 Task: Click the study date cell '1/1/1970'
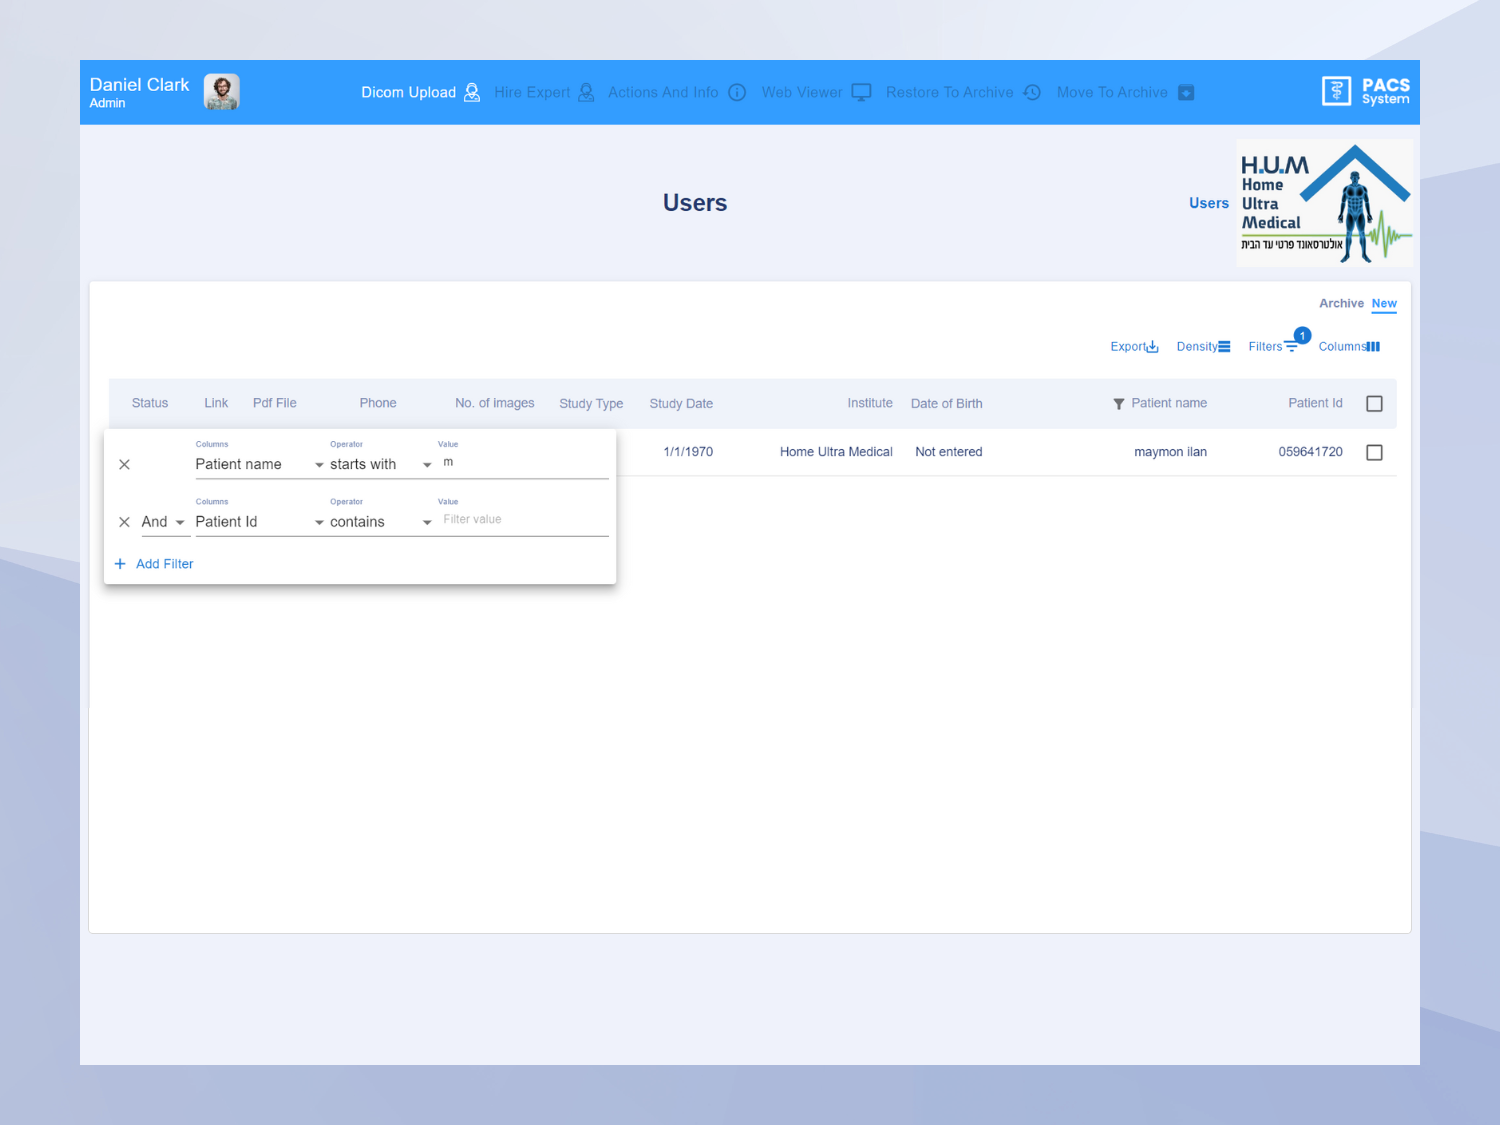tap(688, 452)
